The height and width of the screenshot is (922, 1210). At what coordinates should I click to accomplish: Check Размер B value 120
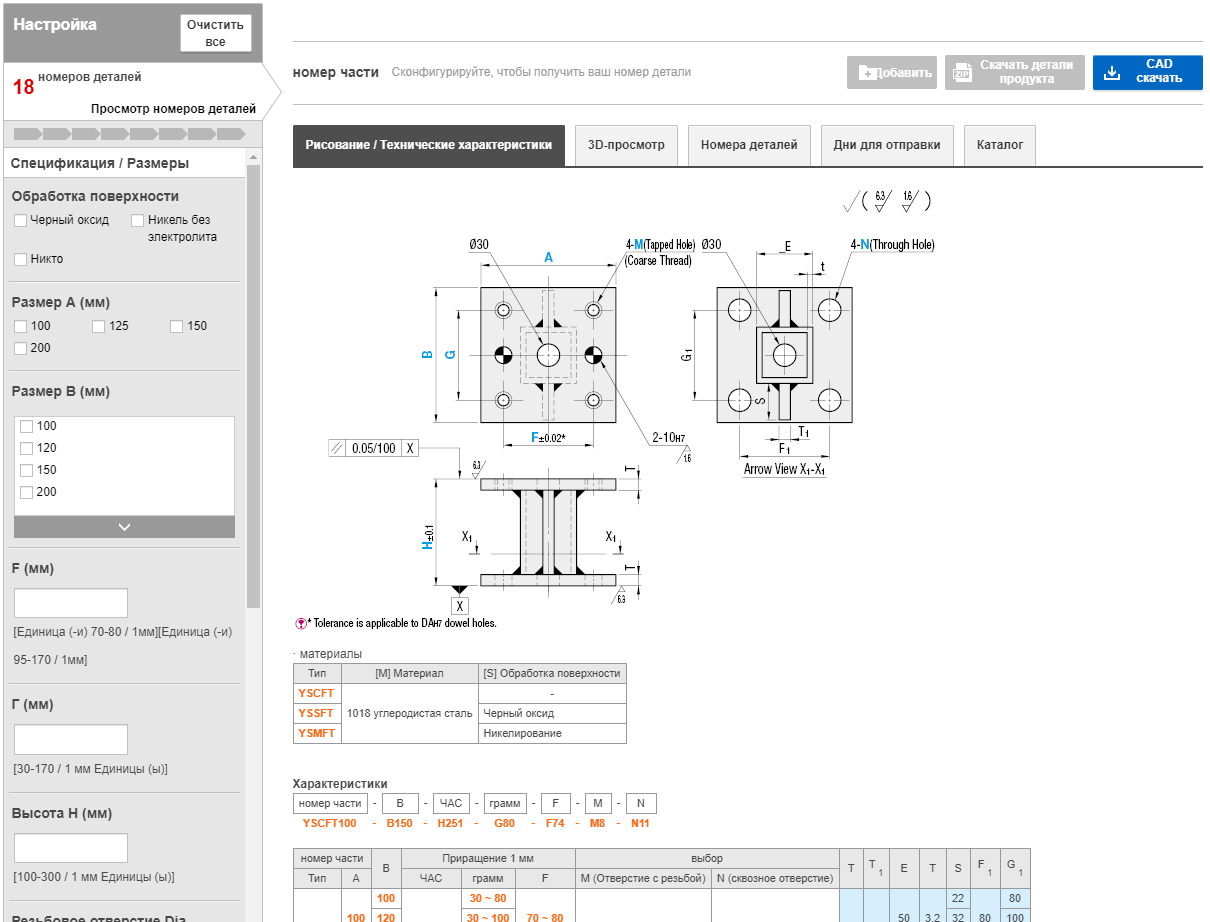click(x=27, y=448)
